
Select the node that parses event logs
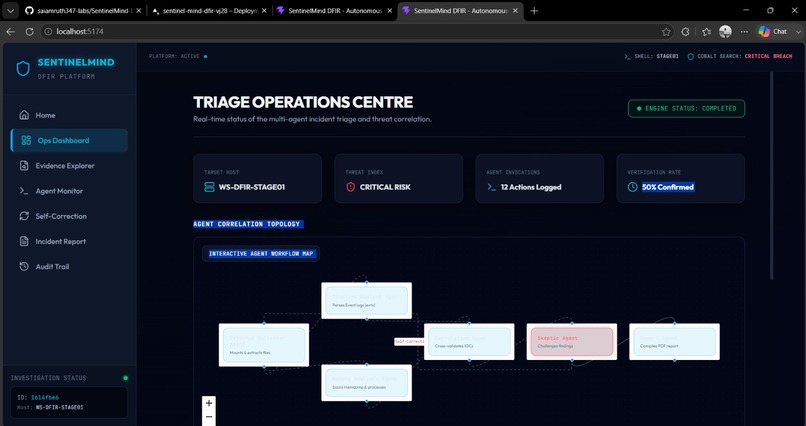tap(367, 301)
